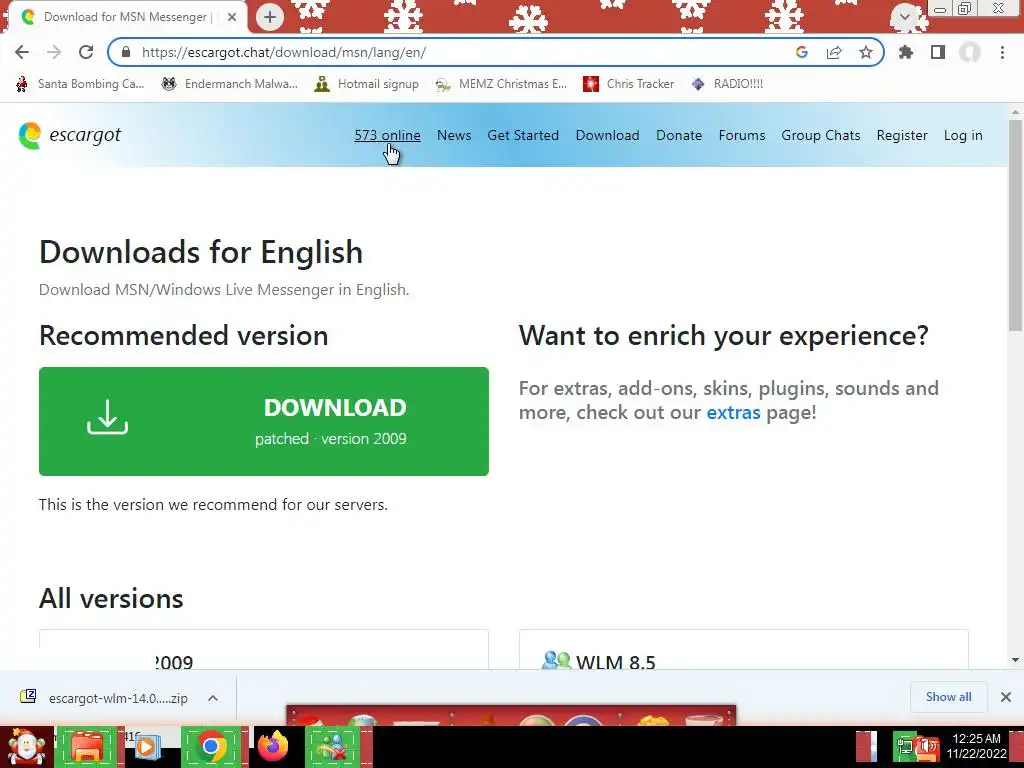Open the Hotmail signup bookmark
This screenshot has height=768, width=1024.
(366, 84)
